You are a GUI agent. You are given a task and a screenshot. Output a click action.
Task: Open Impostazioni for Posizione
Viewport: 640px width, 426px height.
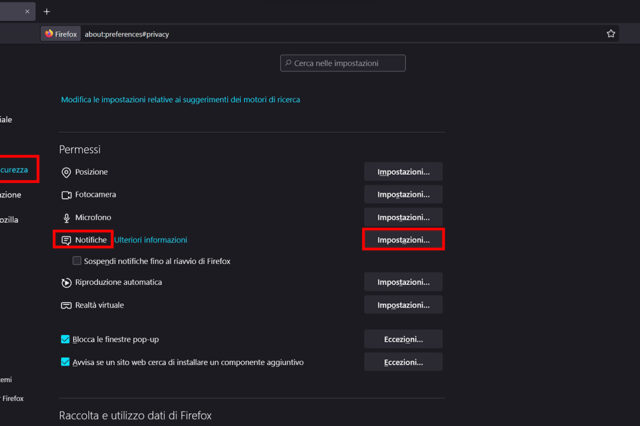[403, 172]
